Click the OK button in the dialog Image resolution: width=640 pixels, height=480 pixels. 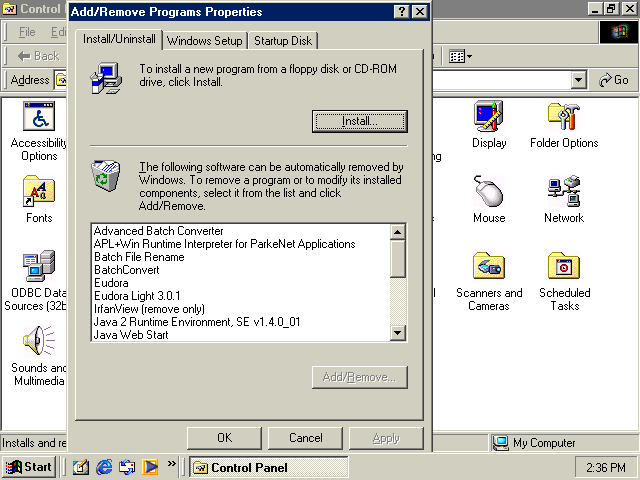224,438
